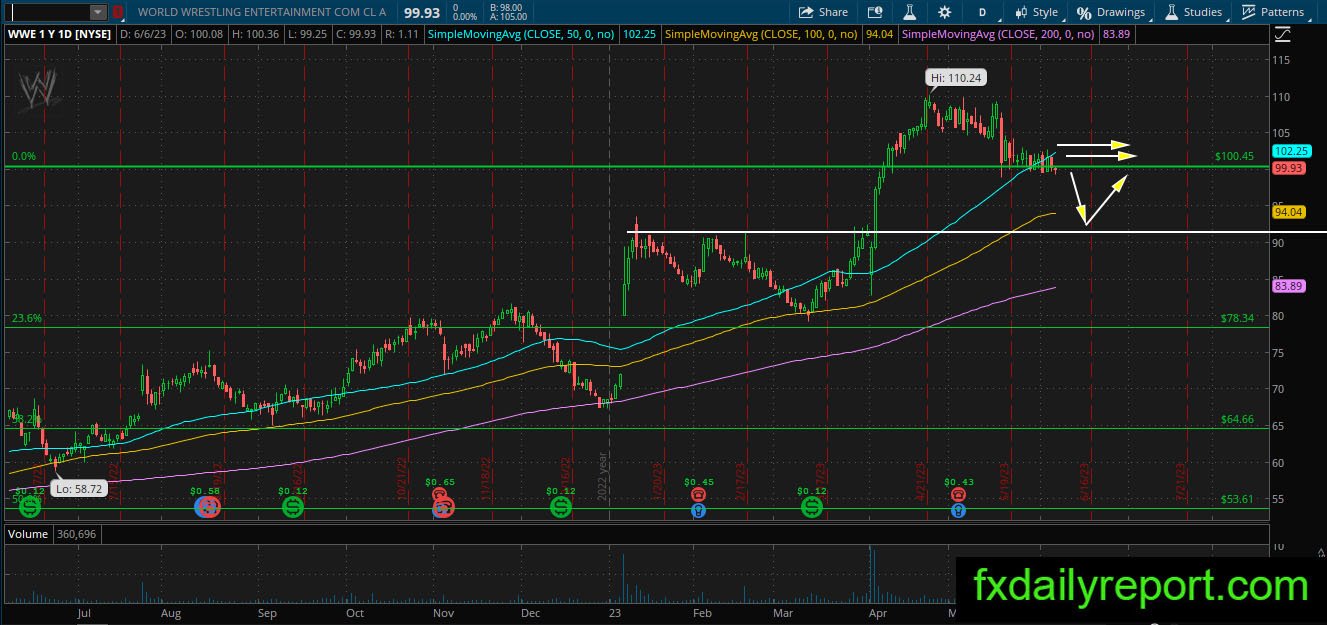Viewport: 1327px width, 625px height.
Task: Open the Patterns dropdown menu
Action: [x=1274, y=12]
